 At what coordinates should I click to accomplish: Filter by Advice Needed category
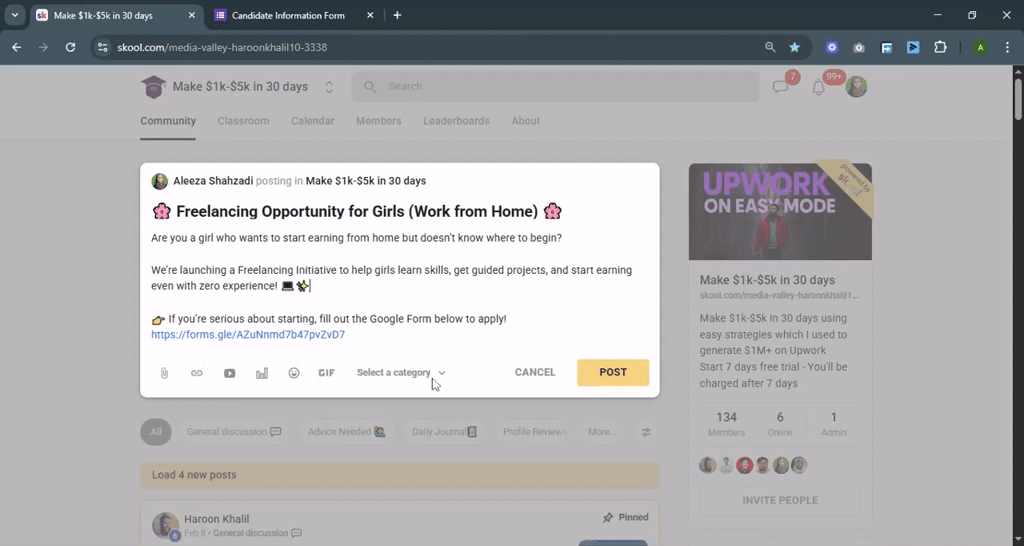coord(347,432)
